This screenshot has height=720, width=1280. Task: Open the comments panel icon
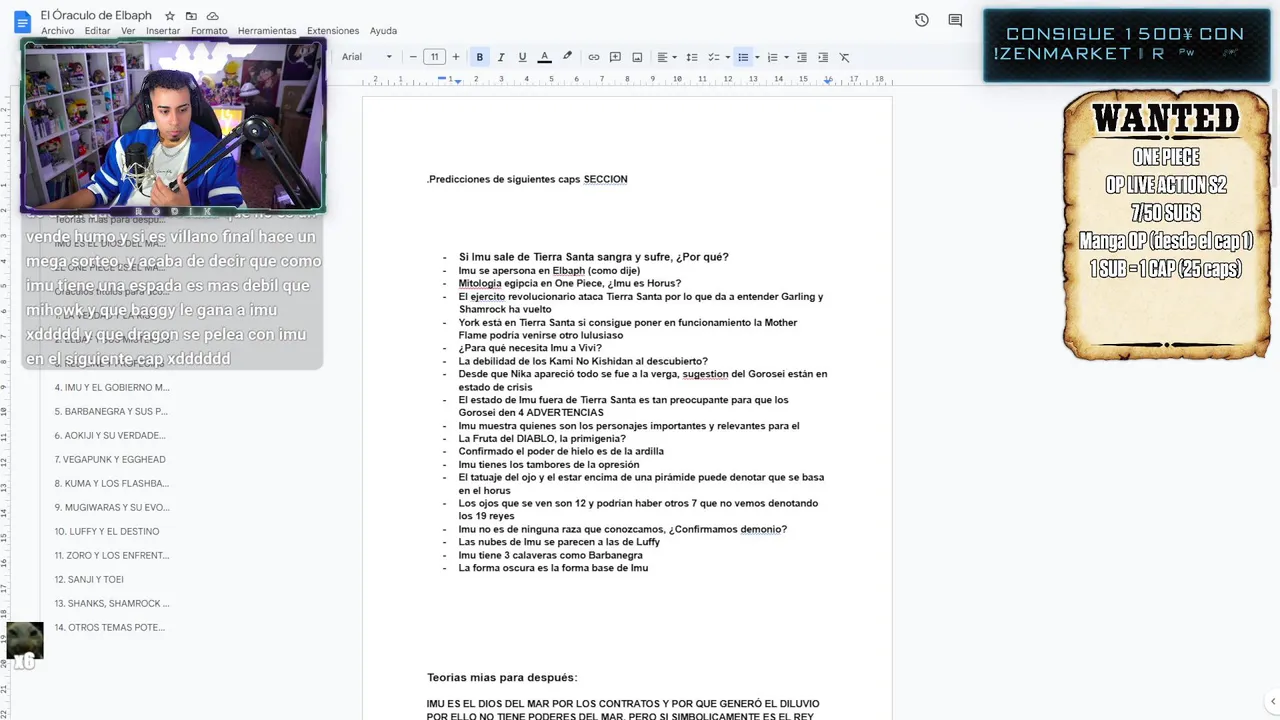[955, 20]
